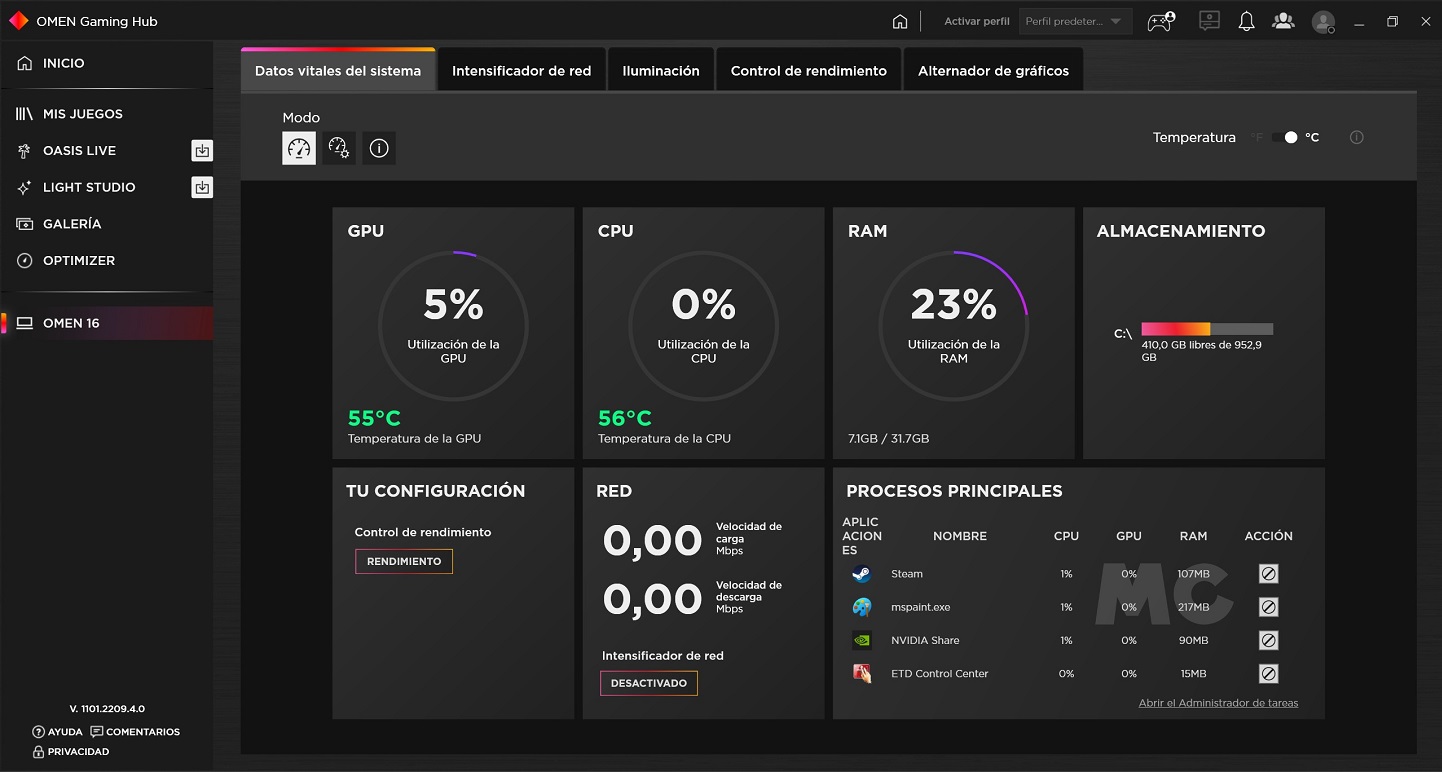Click the user profile avatar
Image resolution: width=1442 pixels, height=772 pixels.
tap(1323, 22)
